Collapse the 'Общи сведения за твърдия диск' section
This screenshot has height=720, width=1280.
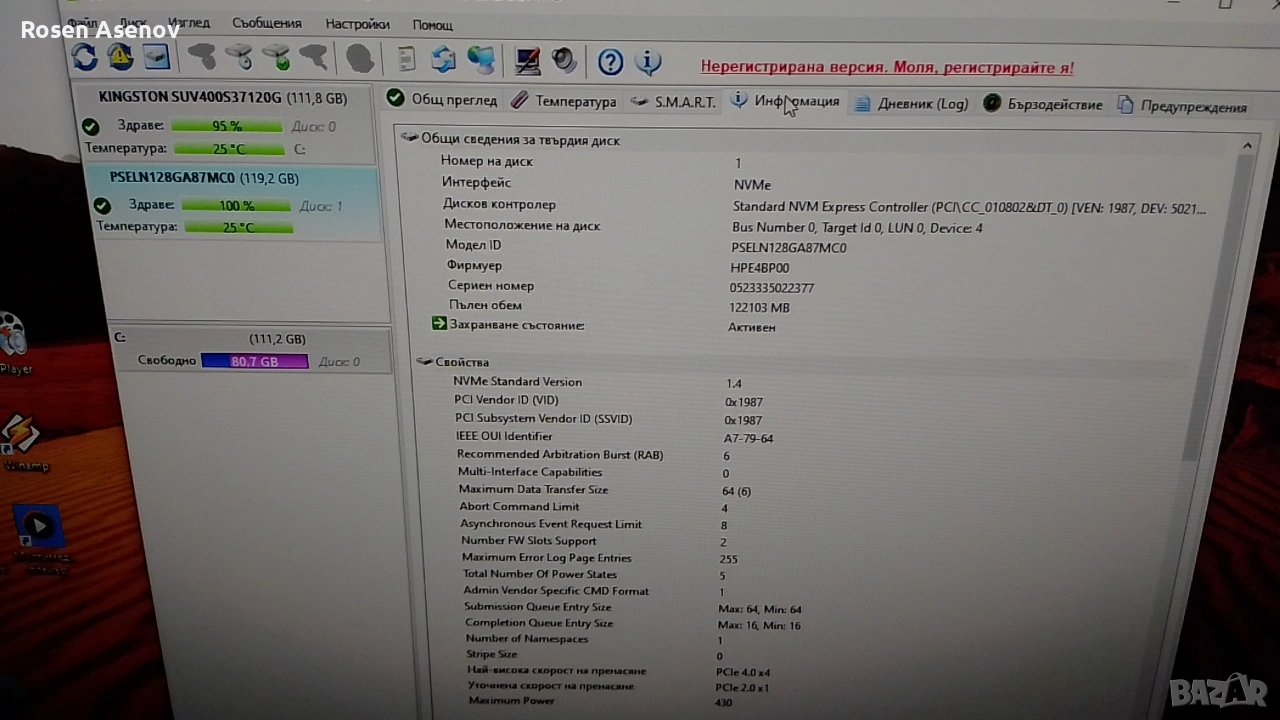pyautogui.click(x=410, y=139)
